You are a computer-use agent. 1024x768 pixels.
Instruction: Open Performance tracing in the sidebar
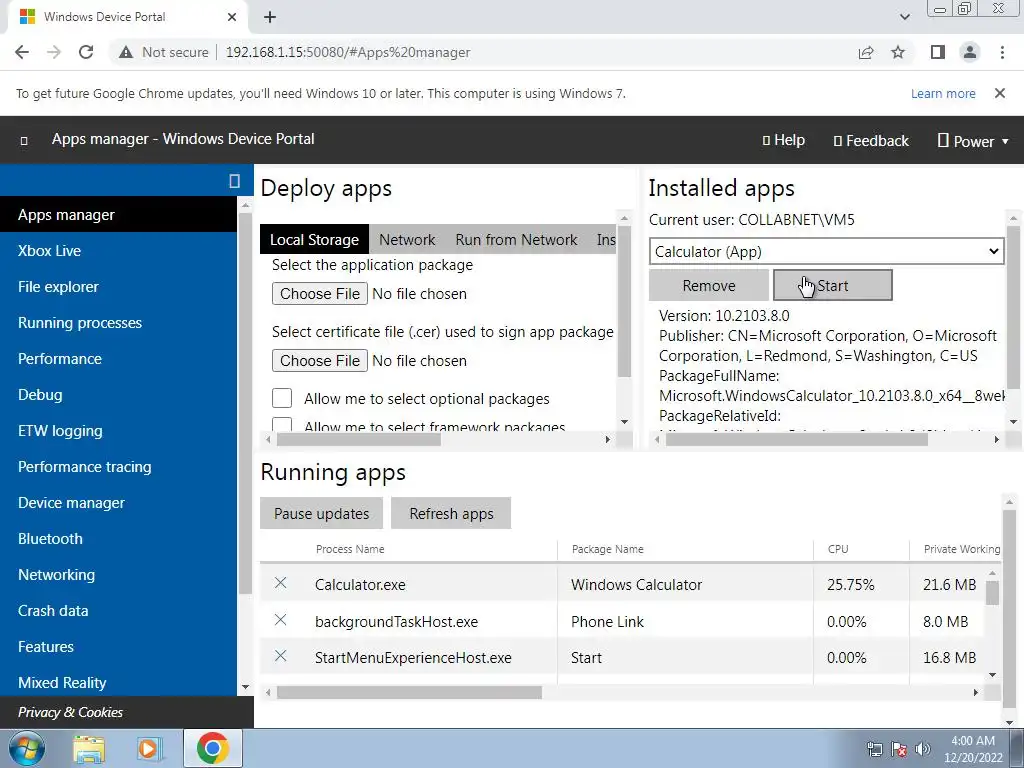(x=118, y=466)
